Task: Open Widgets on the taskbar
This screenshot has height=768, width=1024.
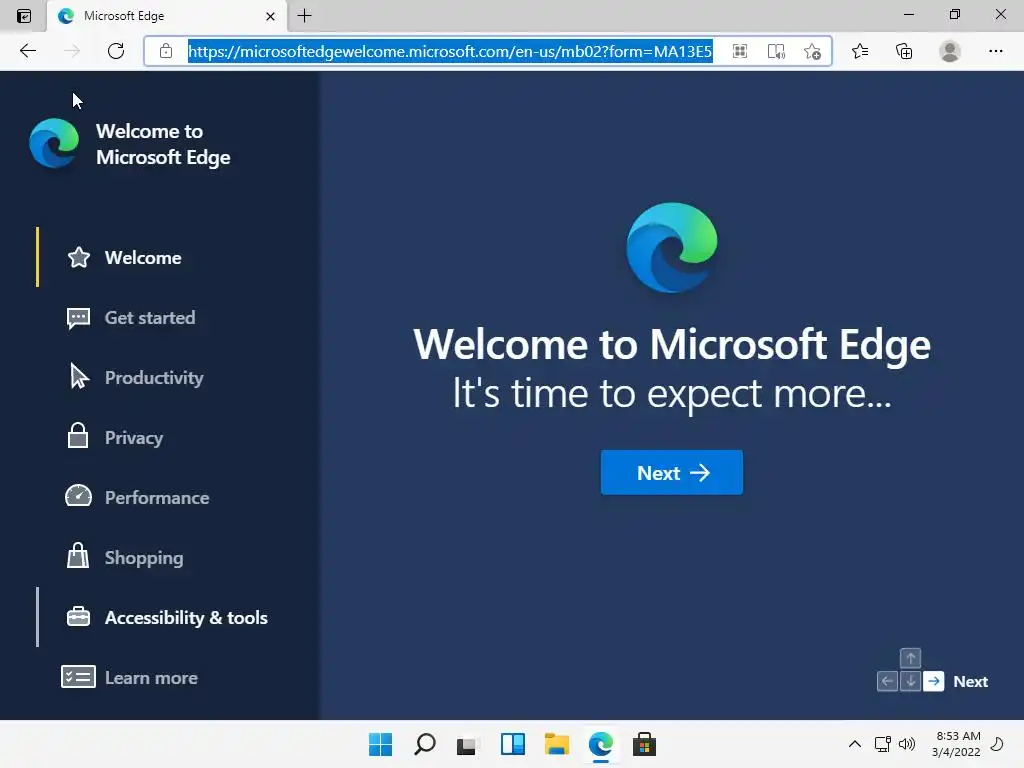Action: 513,744
